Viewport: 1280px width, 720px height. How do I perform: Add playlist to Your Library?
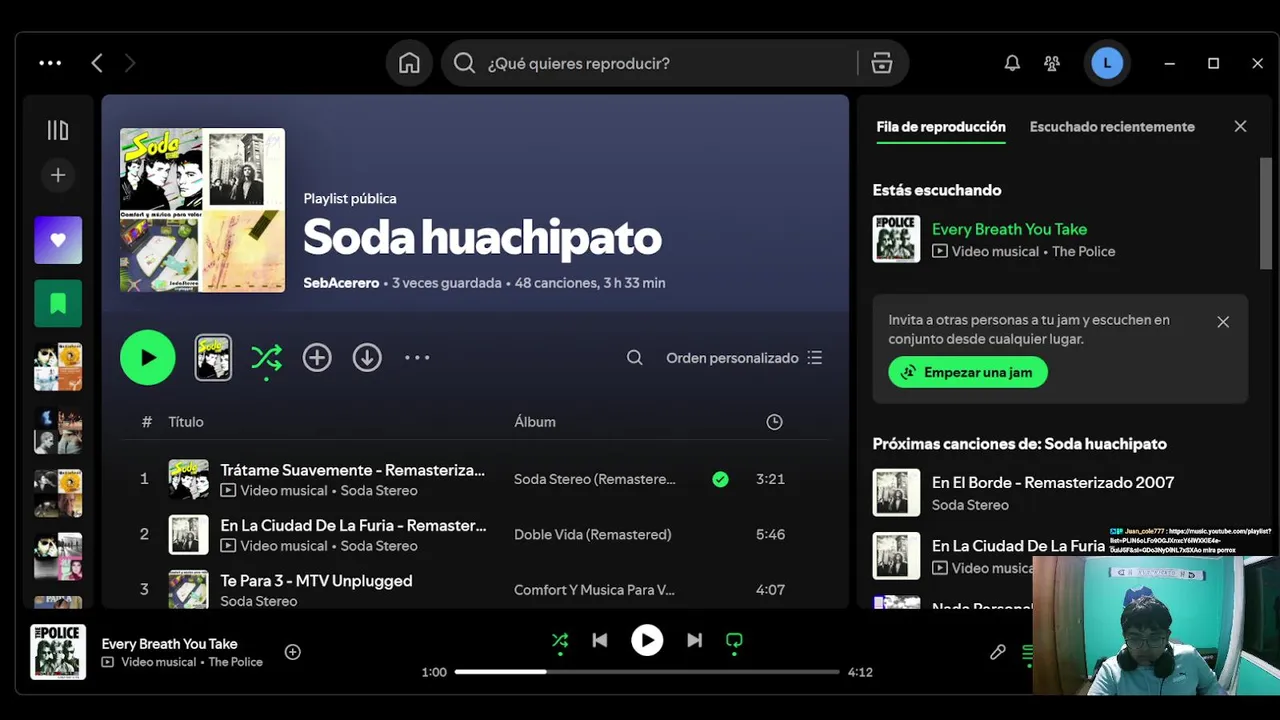[317, 357]
